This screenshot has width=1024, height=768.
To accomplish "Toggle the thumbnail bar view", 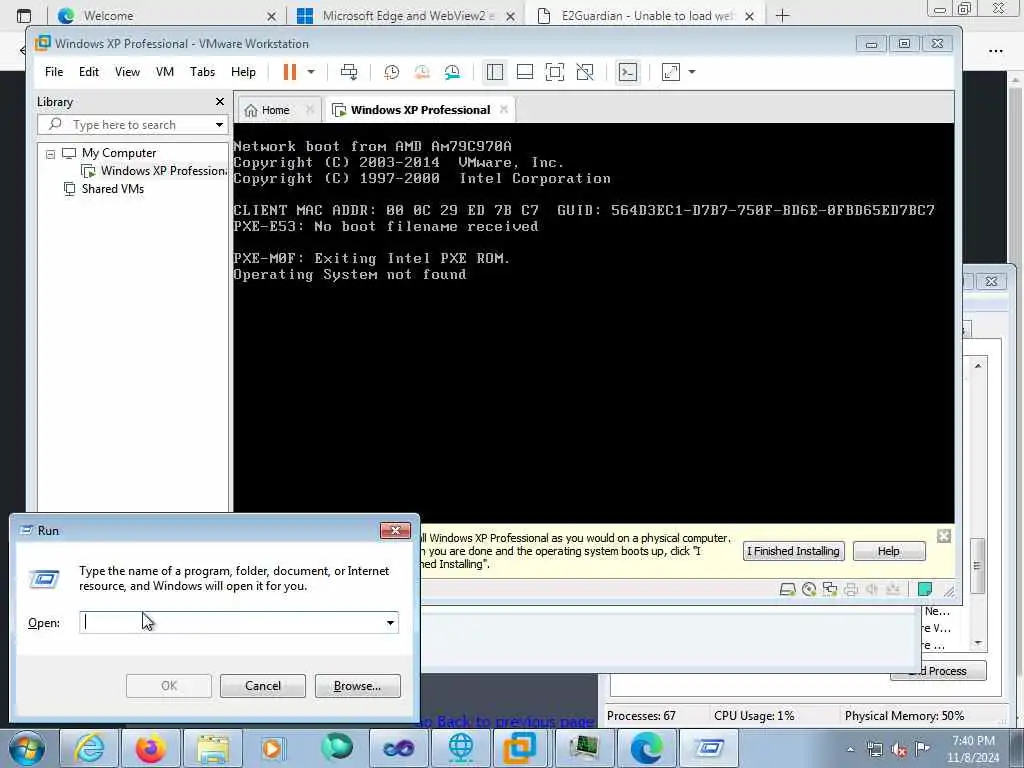I will click(525, 72).
